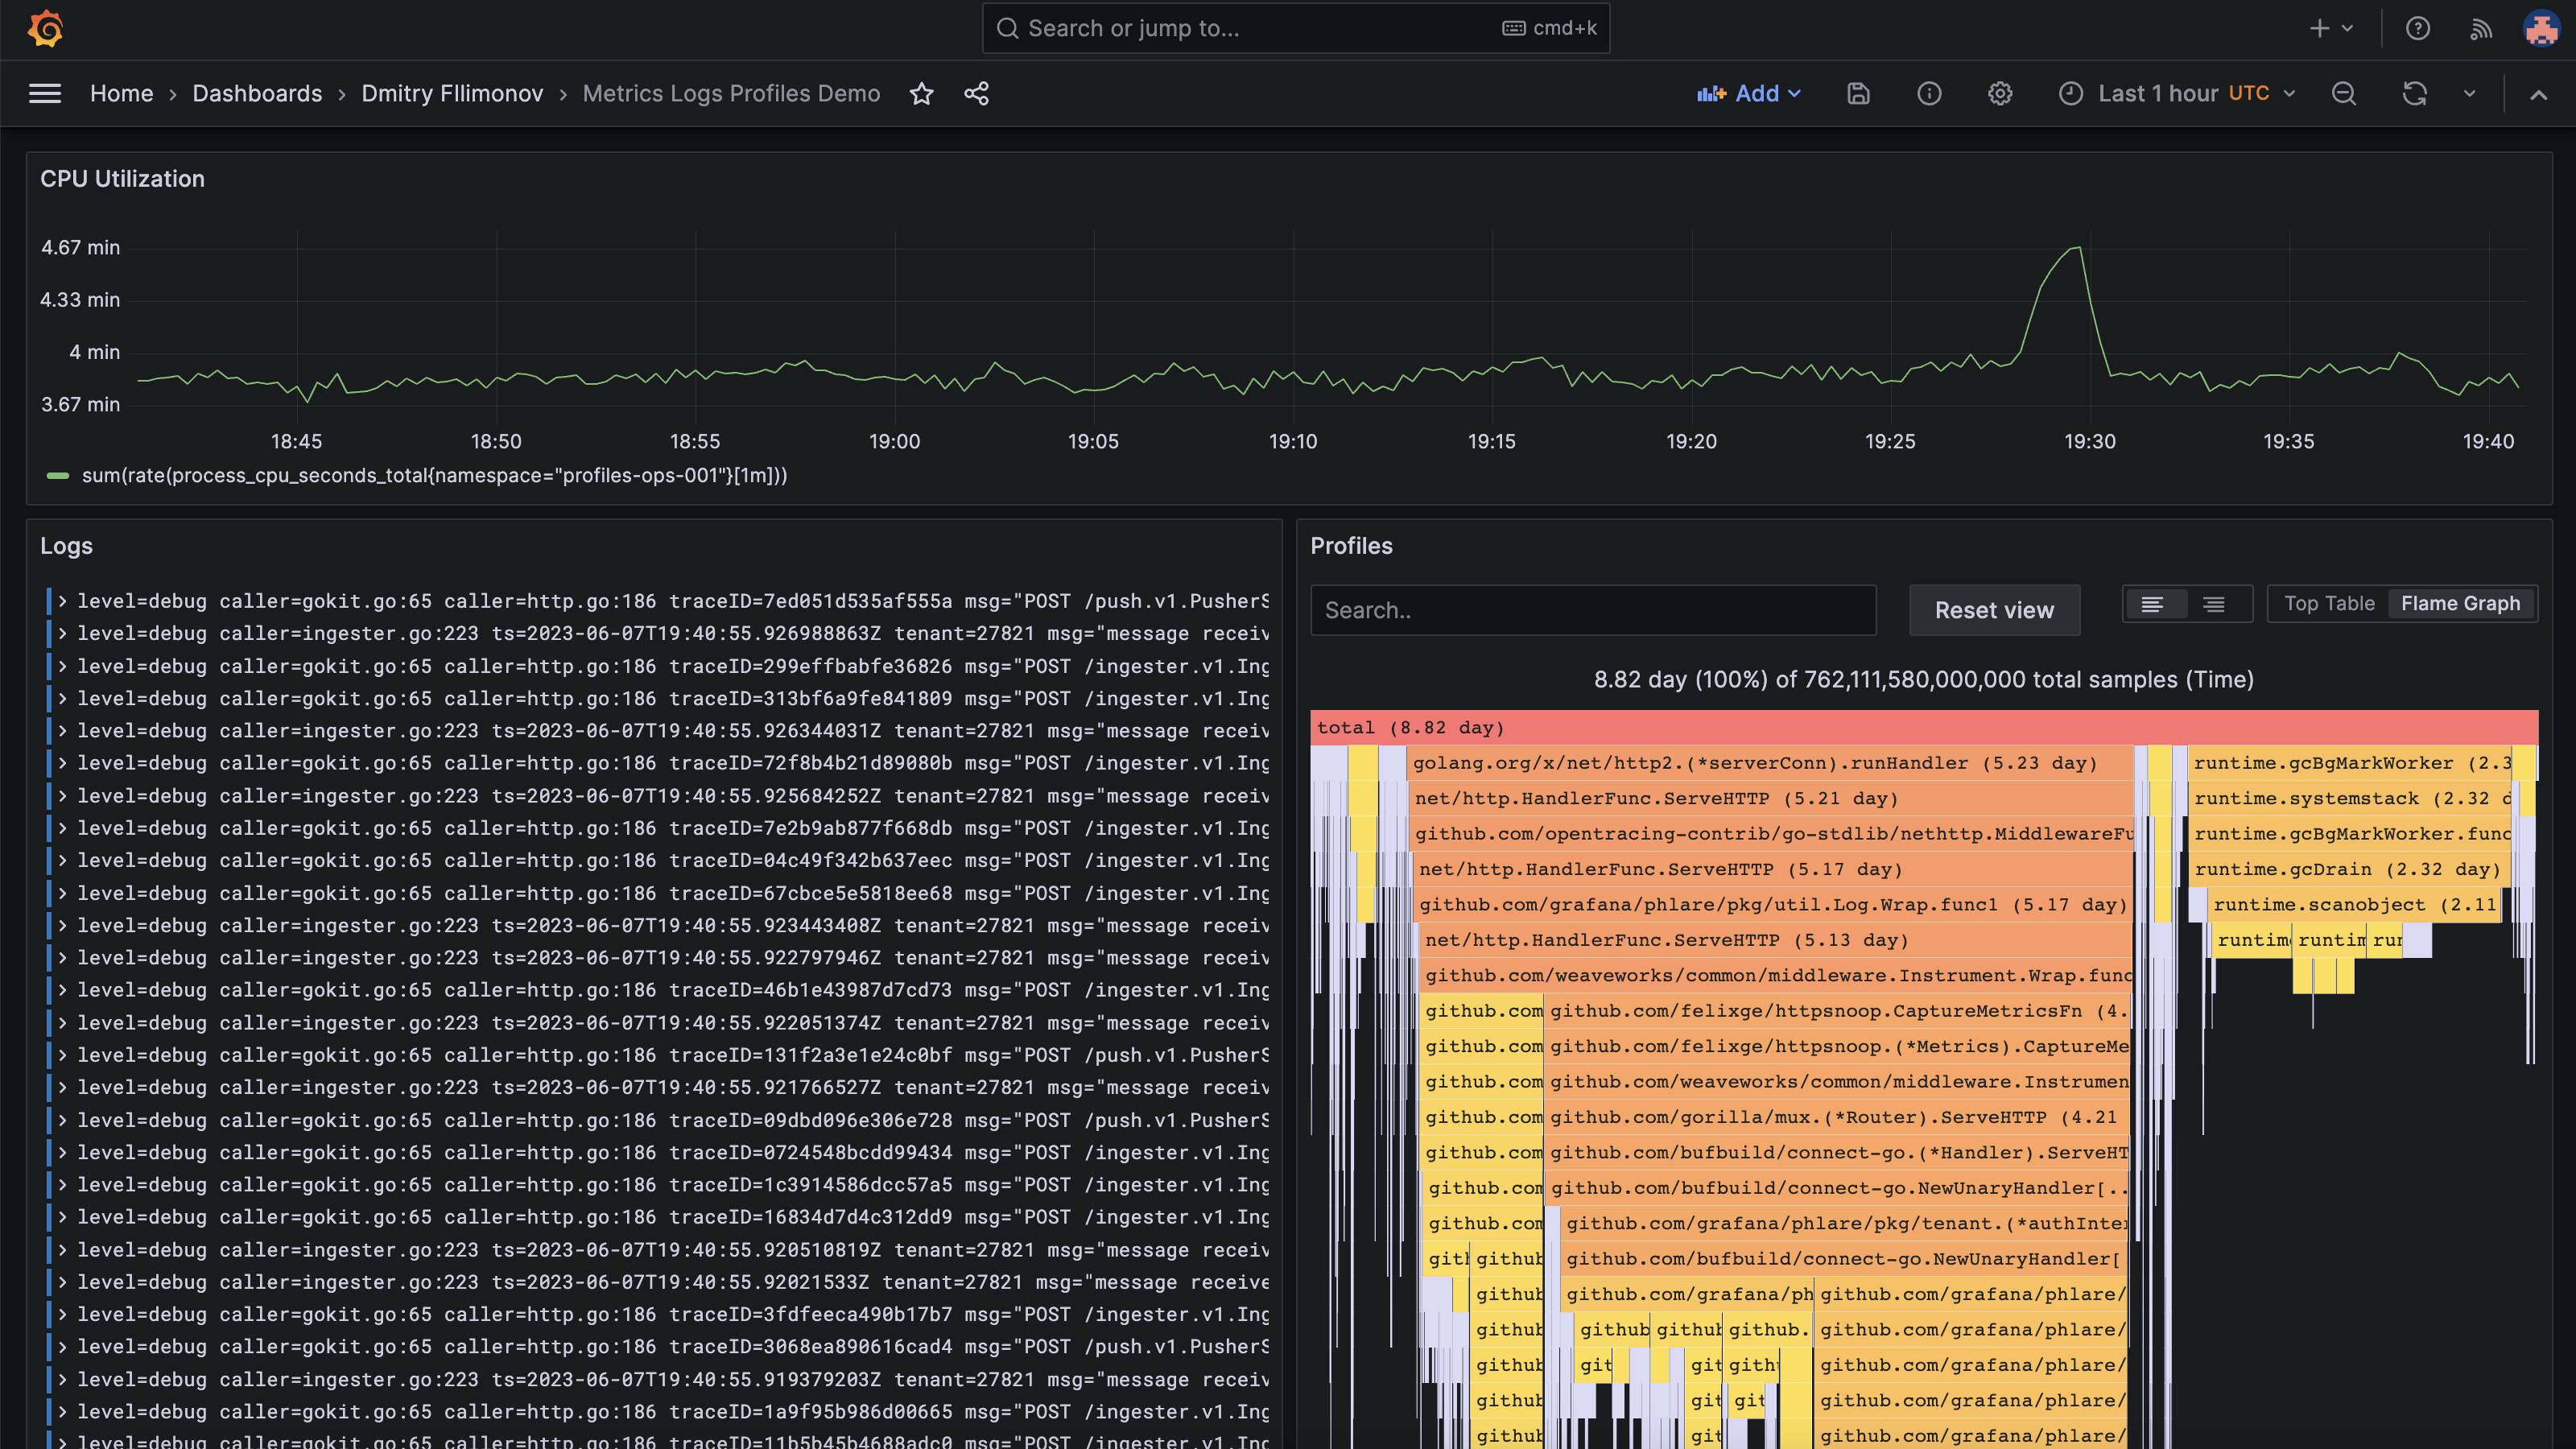Save the dashboard using the save icon
2576x1449 pixels.
pos(1858,93)
